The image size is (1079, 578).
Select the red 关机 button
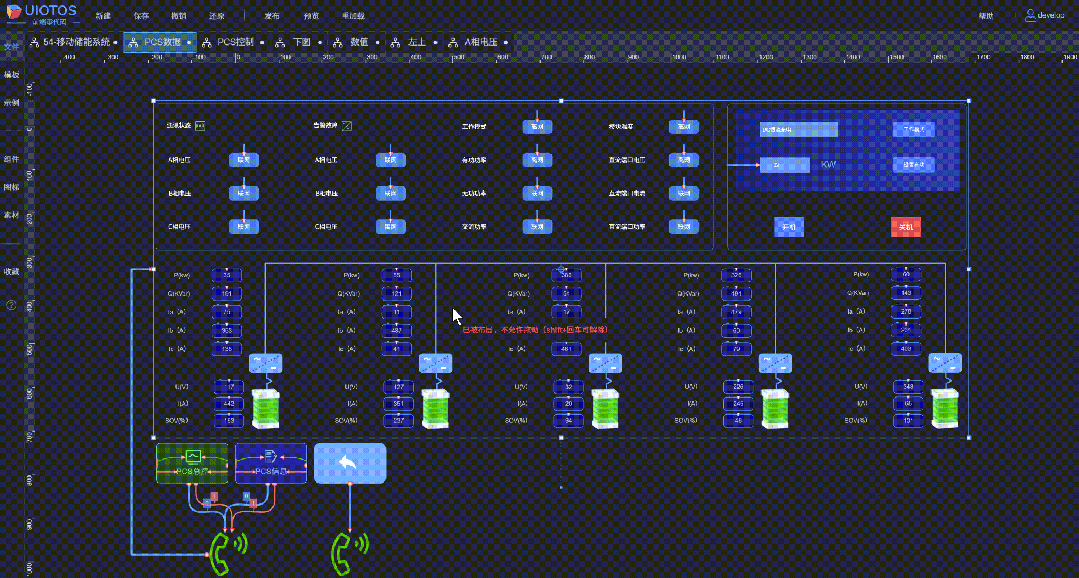[x=906, y=226]
